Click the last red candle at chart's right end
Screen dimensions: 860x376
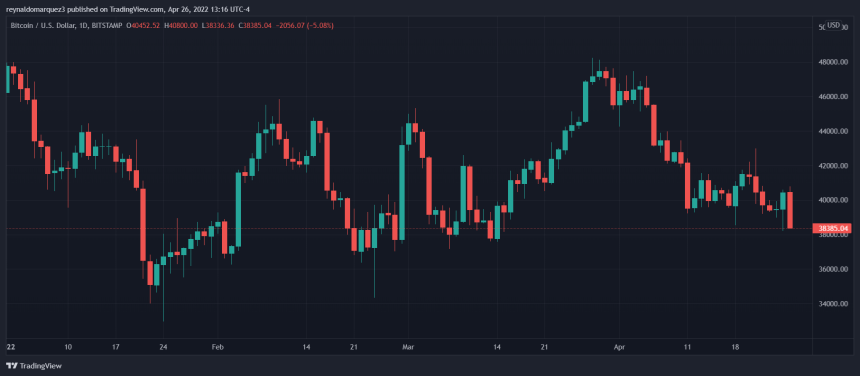[790, 210]
